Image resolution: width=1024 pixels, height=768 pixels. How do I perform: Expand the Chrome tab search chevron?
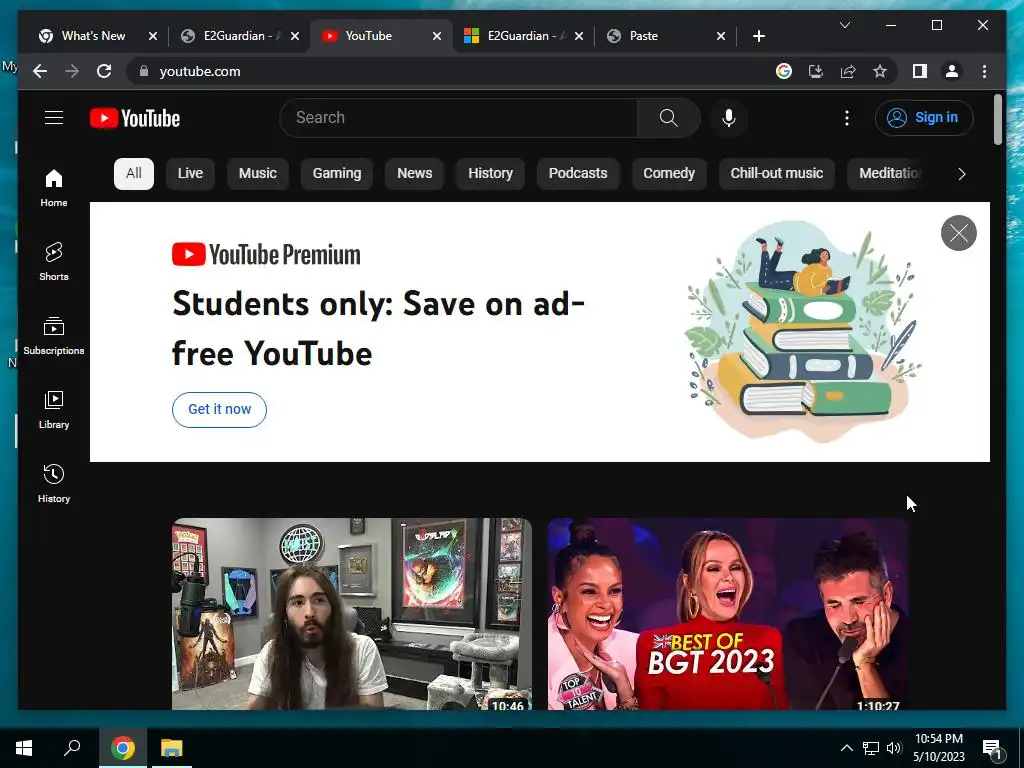[x=844, y=25]
